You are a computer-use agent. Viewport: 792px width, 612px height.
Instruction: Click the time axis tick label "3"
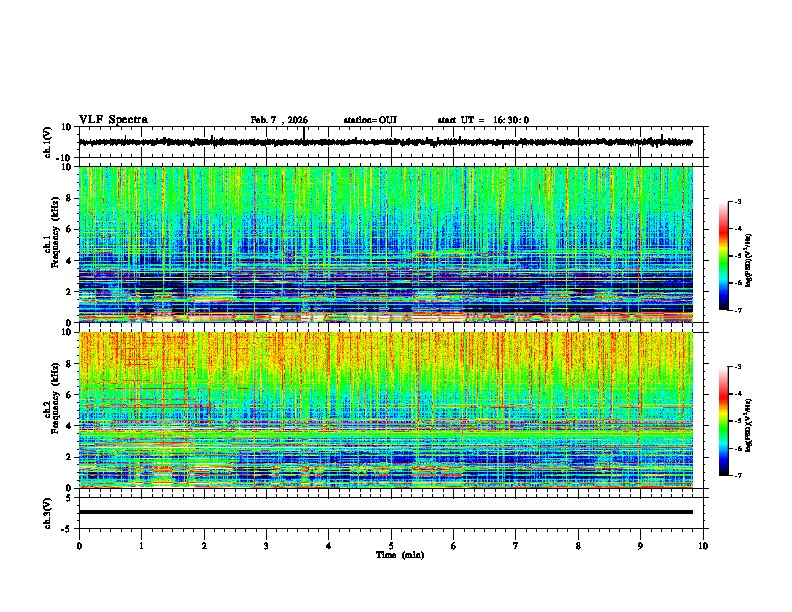(266, 546)
